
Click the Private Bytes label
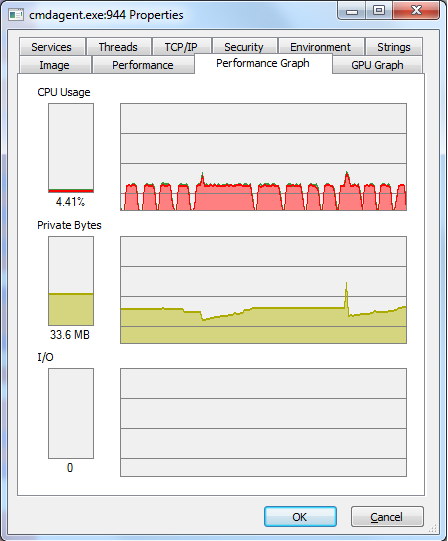pos(69,225)
